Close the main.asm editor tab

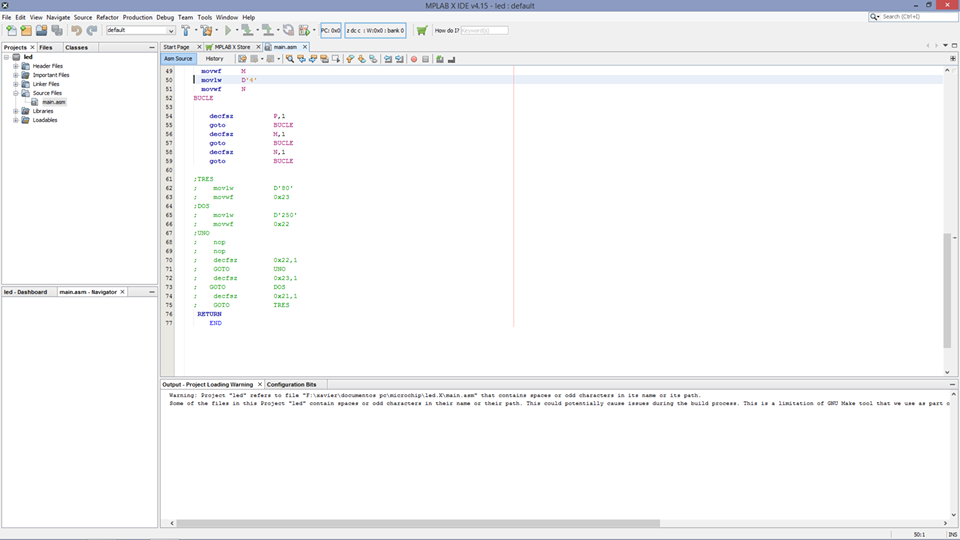pos(304,47)
